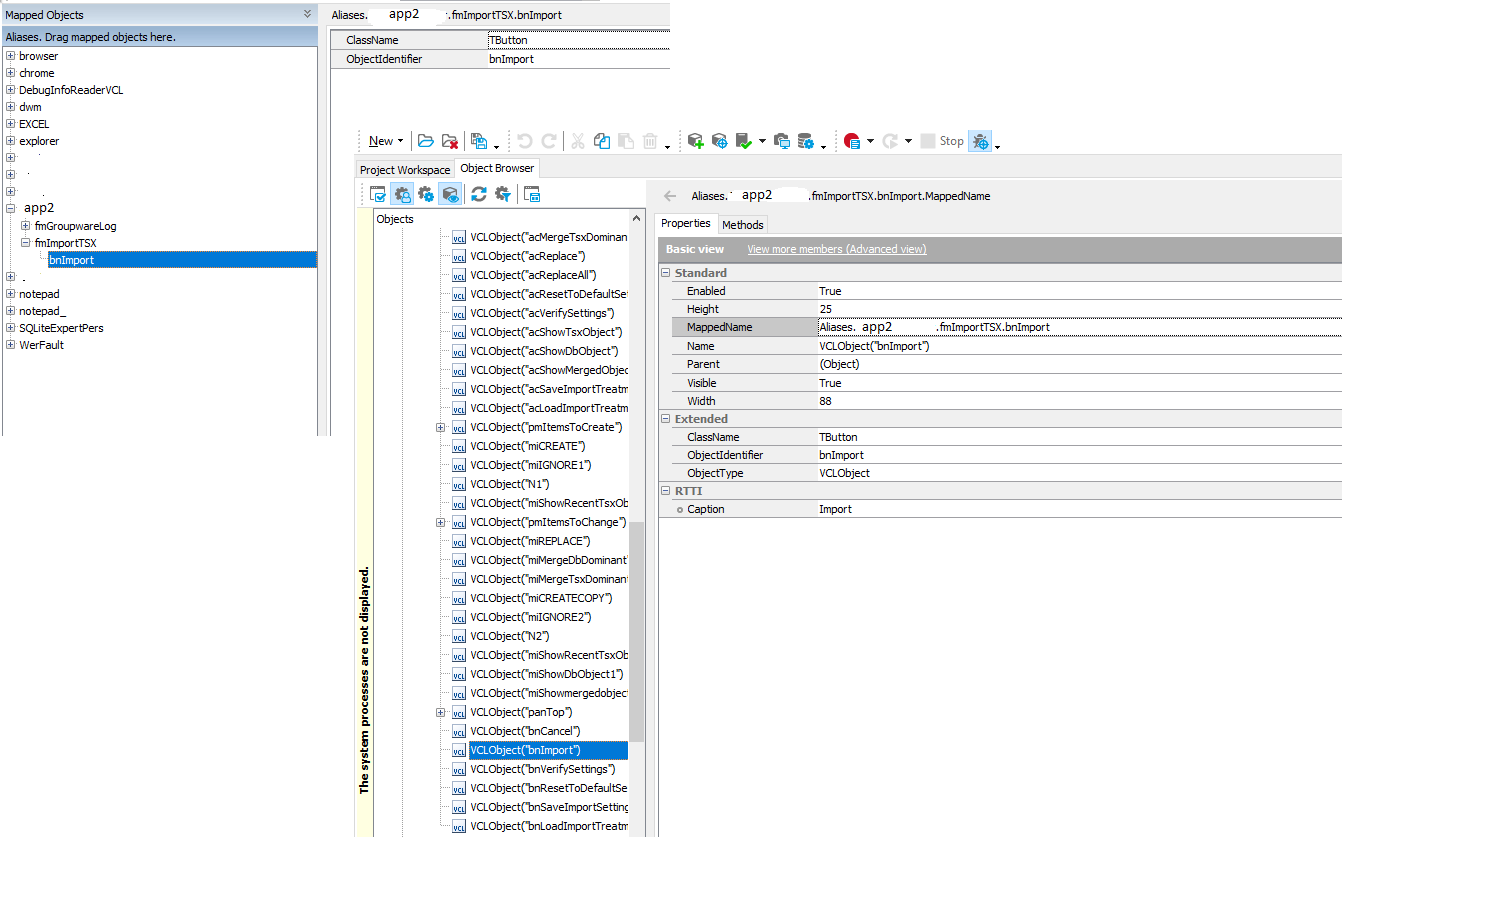Collapse the Standard properties section
Screen dimensions: 1496x924
(x=666, y=273)
